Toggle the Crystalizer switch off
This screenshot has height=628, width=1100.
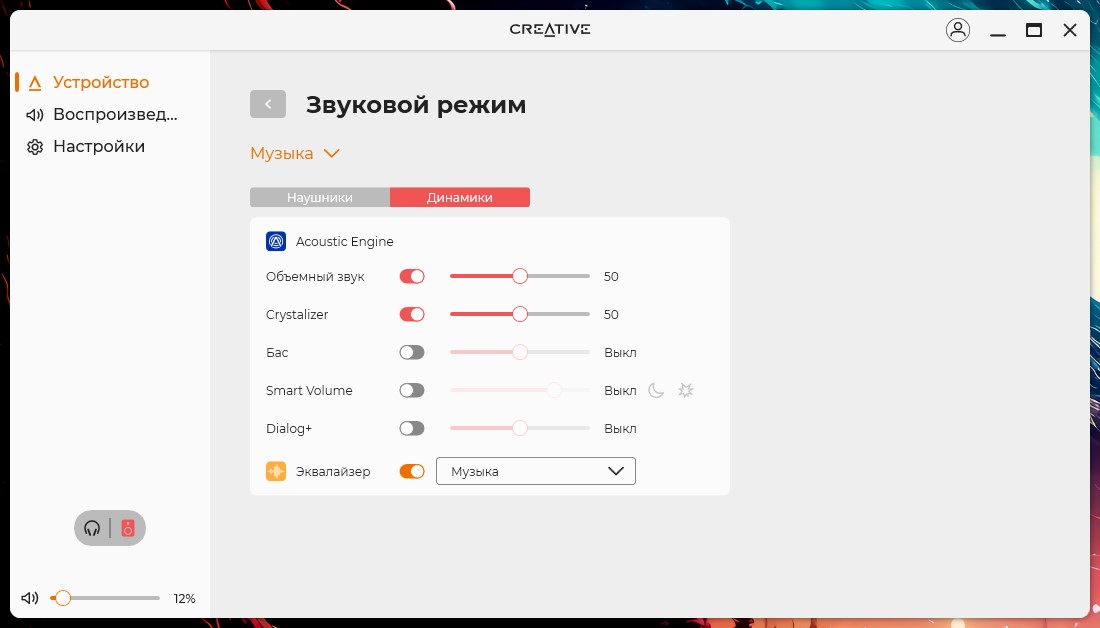coord(412,314)
